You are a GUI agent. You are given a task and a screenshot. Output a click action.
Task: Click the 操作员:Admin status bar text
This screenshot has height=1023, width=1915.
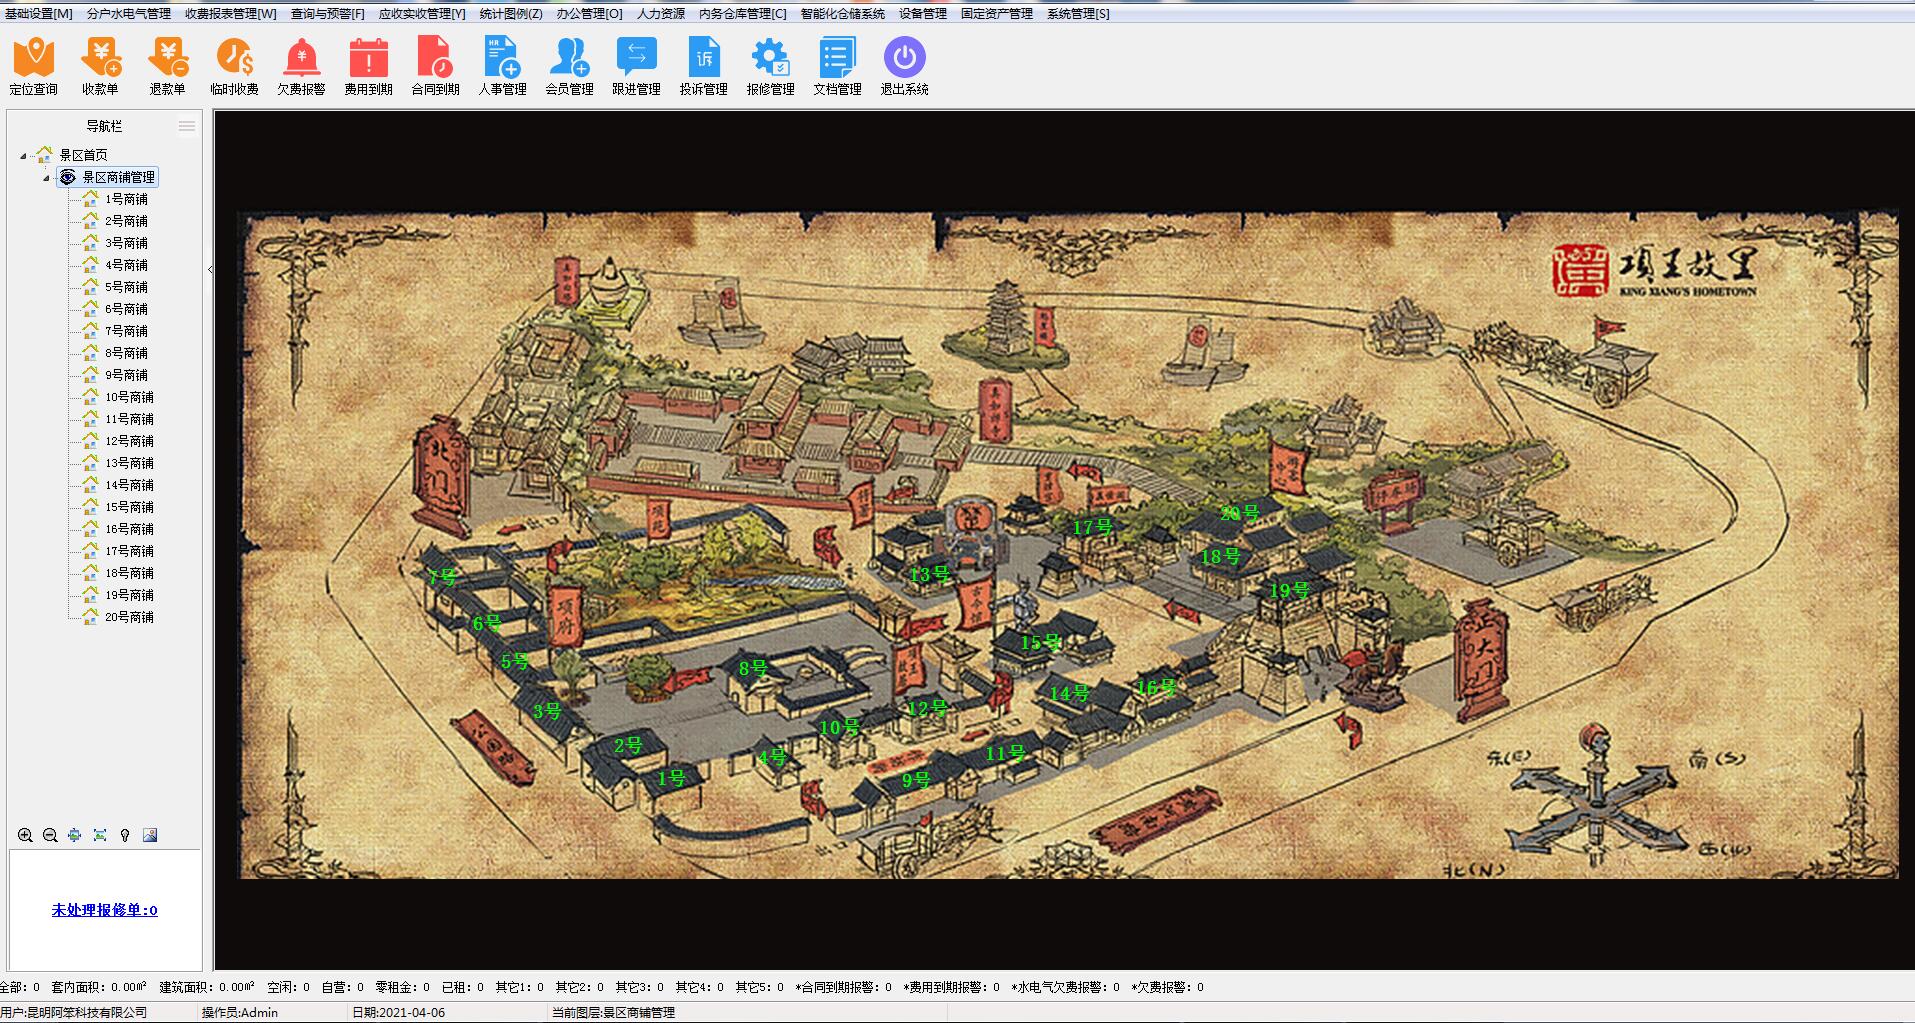[x=240, y=1012]
